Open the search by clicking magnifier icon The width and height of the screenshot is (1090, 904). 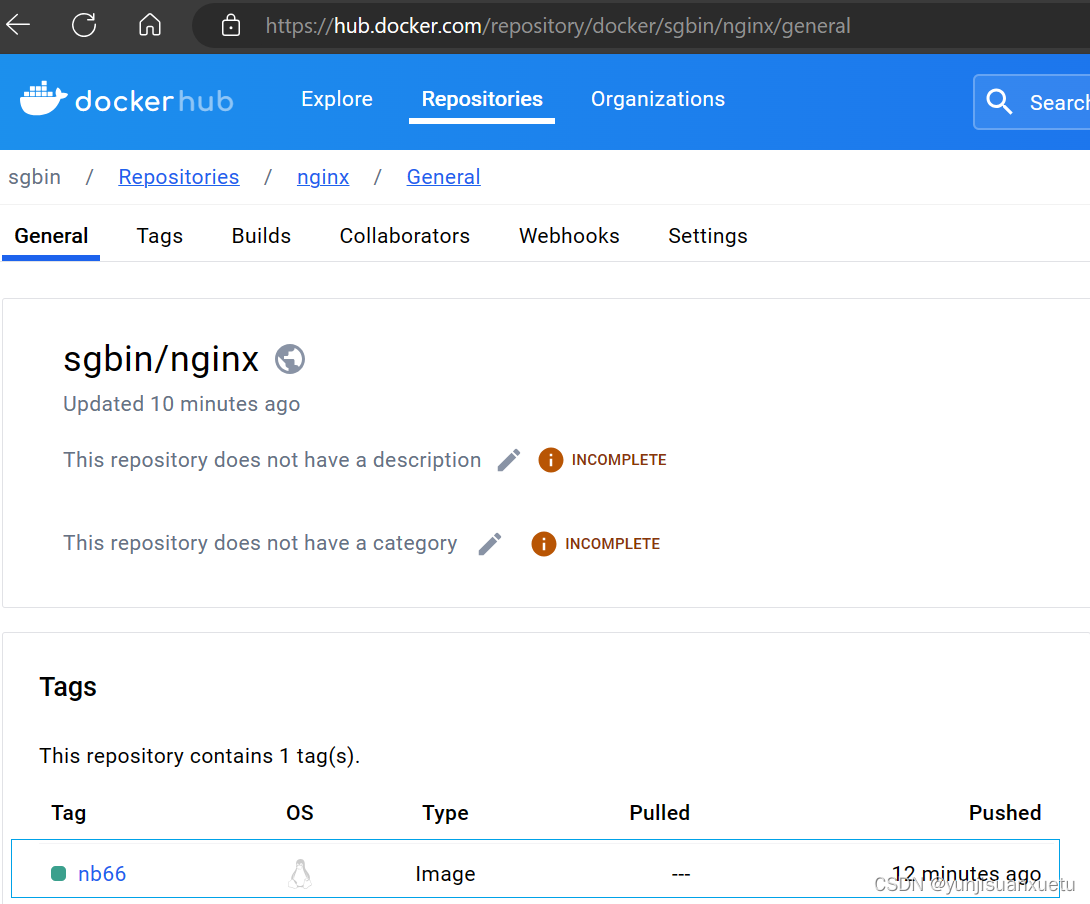pyautogui.click(x=999, y=101)
